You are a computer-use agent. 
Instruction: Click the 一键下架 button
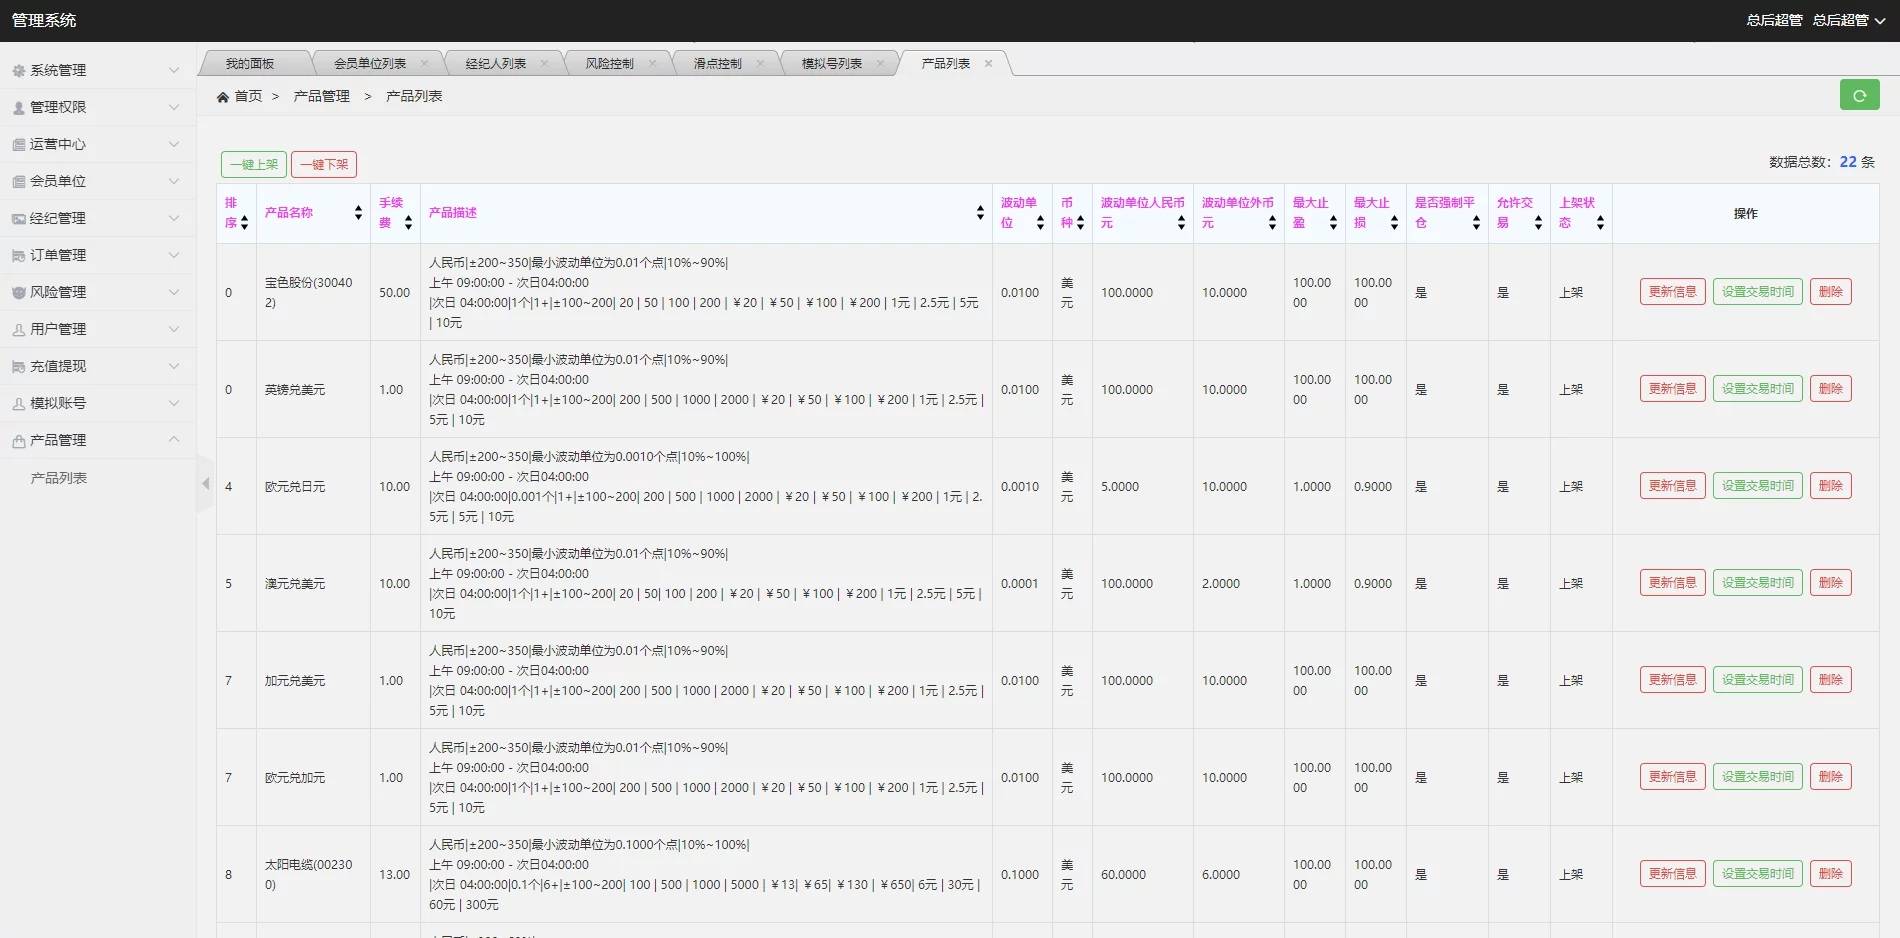(324, 164)
